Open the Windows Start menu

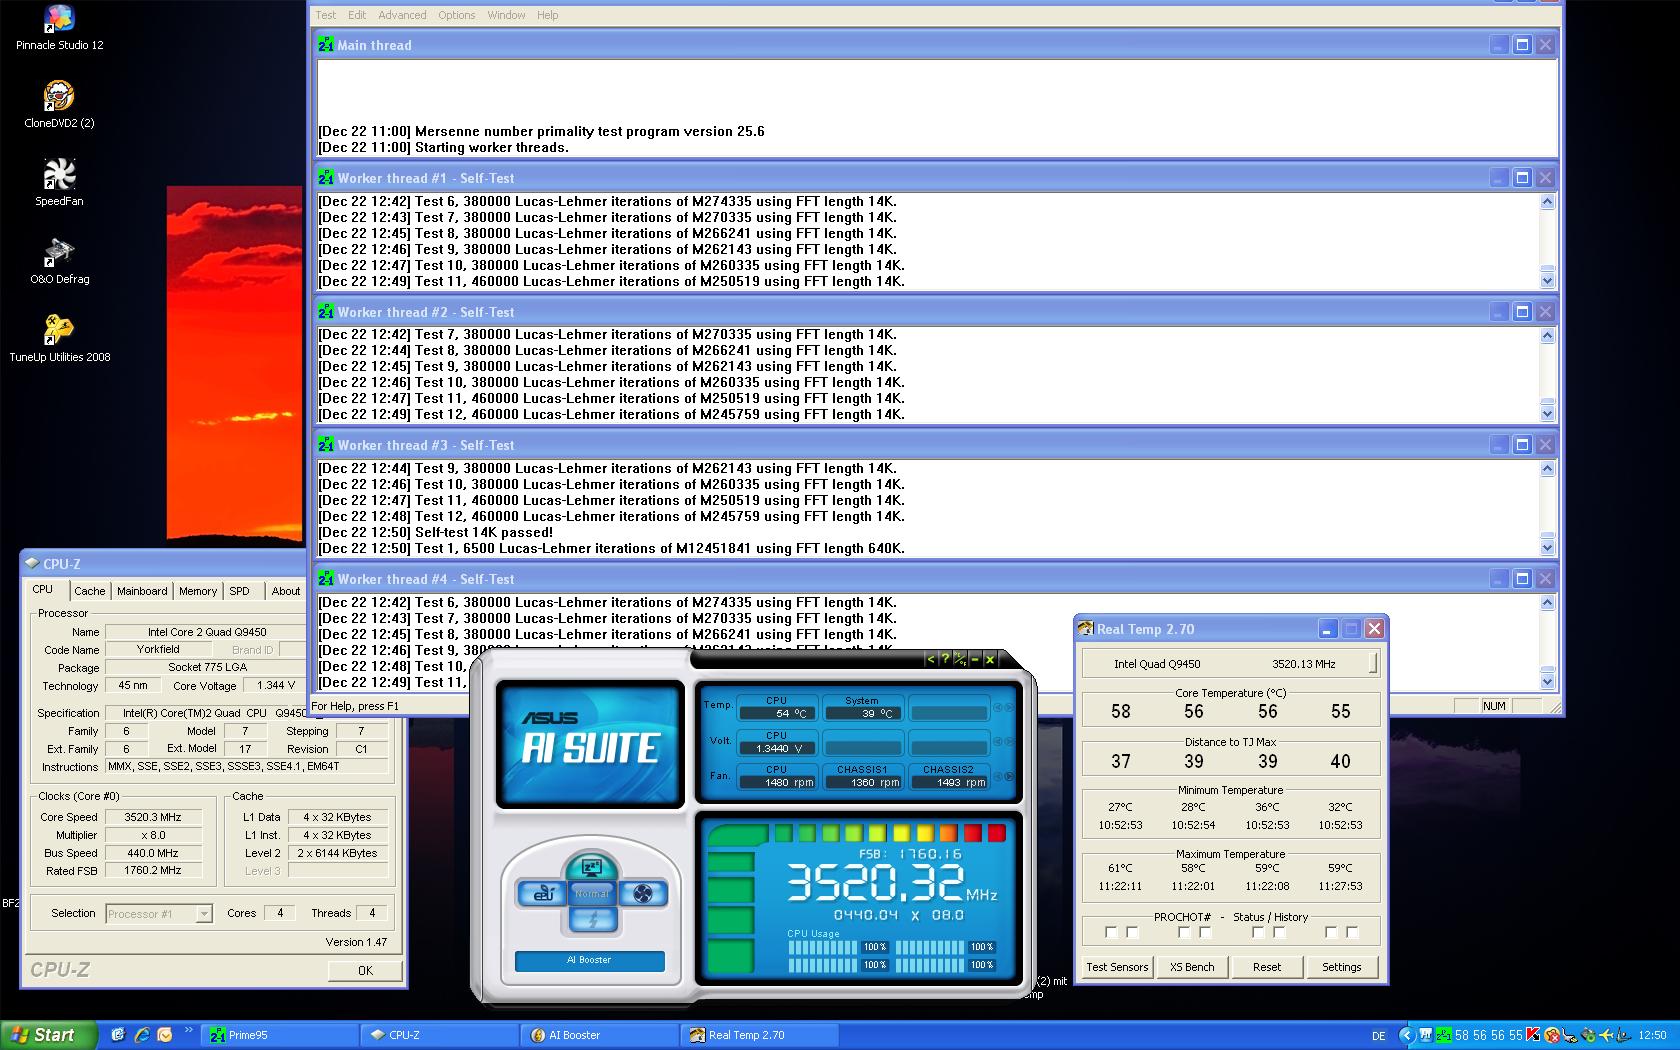pos(49,1035)
